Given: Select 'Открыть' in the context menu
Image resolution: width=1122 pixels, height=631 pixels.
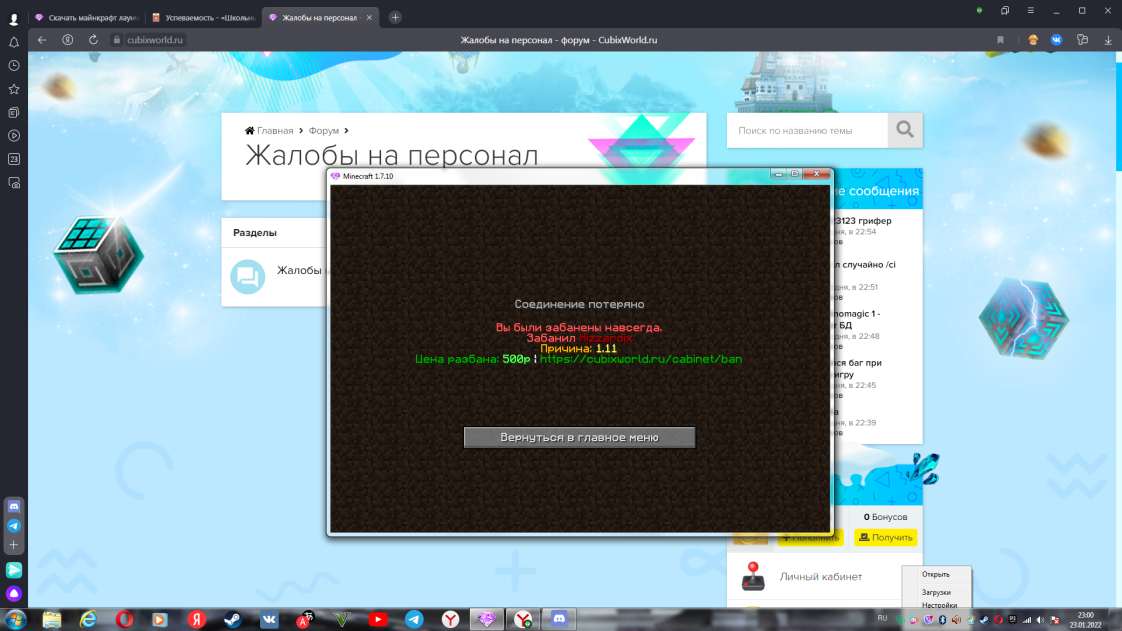Looking at the screenshot, I should [x=936, y=574].
